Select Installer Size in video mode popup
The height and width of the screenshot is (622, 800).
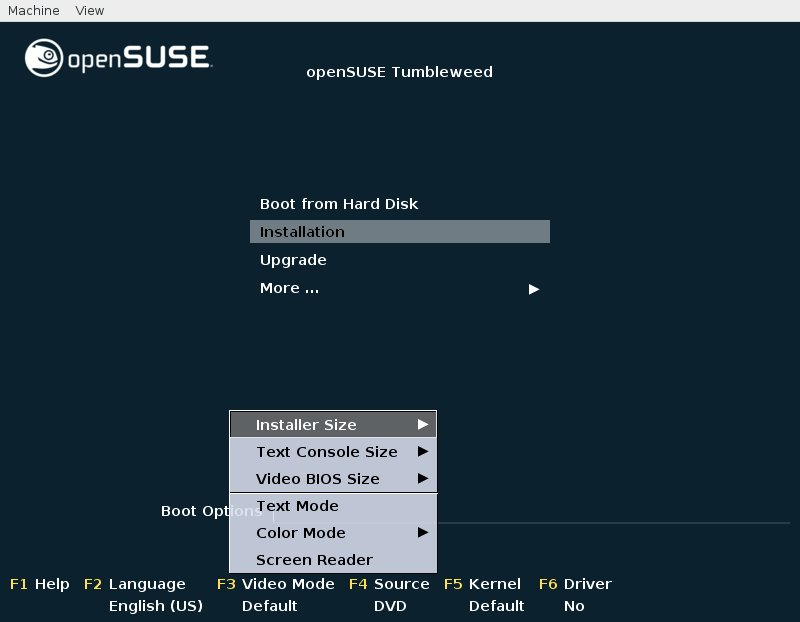pyautogui.click(x=333, y=425)
